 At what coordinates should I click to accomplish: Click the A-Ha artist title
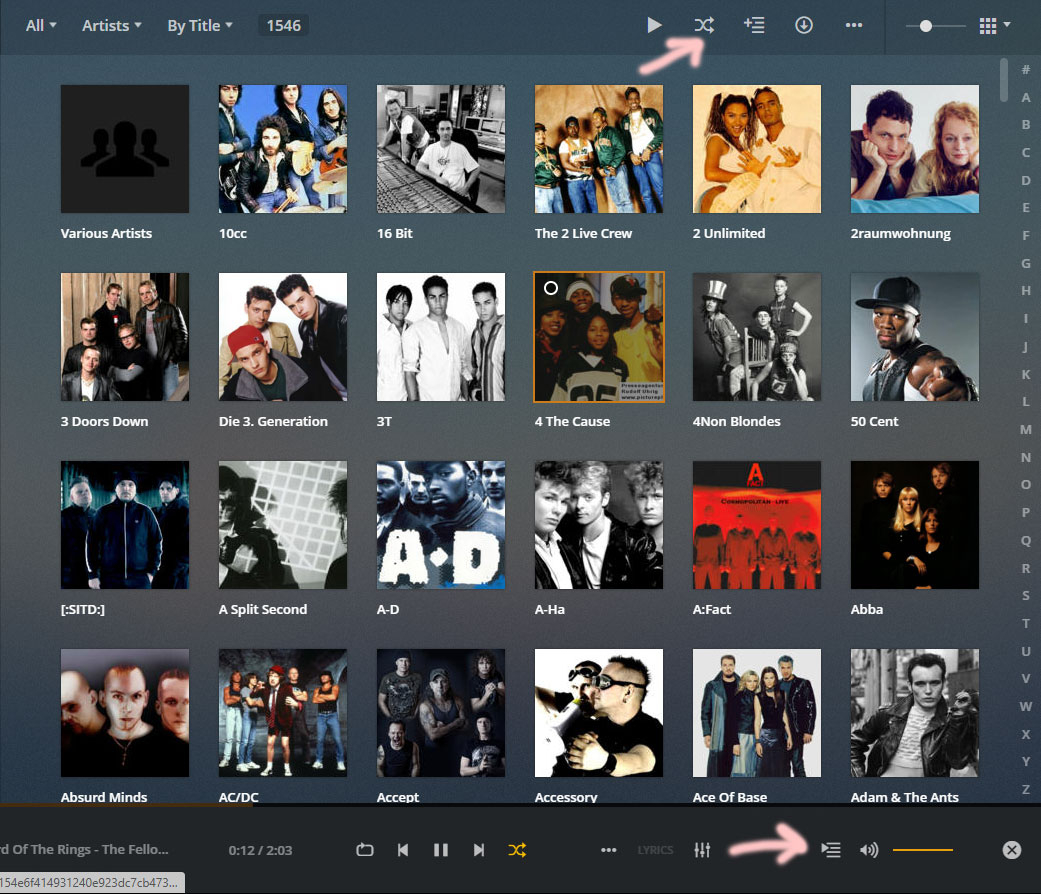(550, 609)
